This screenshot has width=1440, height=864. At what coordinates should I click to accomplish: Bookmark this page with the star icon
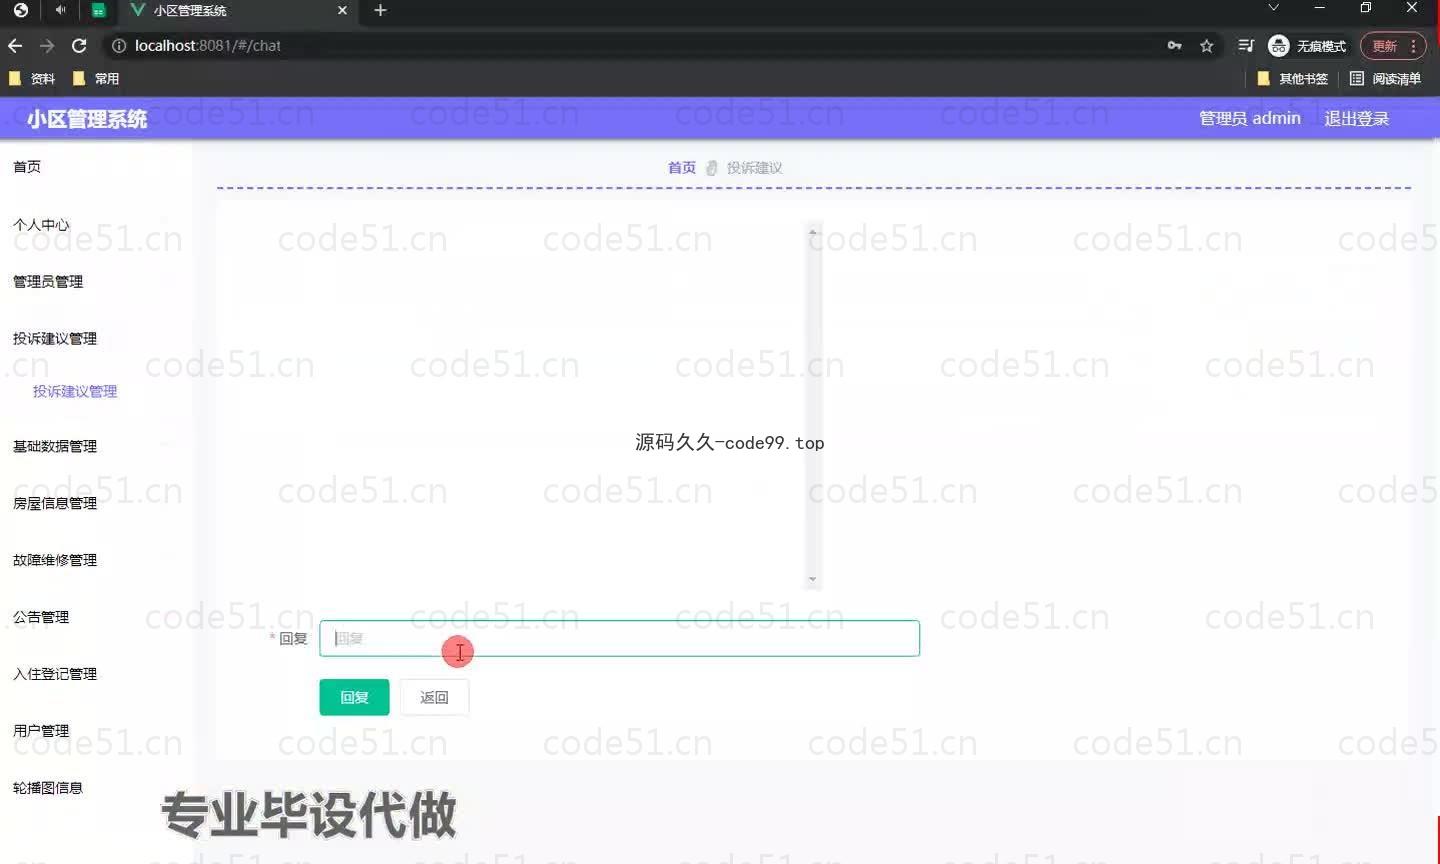[x=1207, y=46]
